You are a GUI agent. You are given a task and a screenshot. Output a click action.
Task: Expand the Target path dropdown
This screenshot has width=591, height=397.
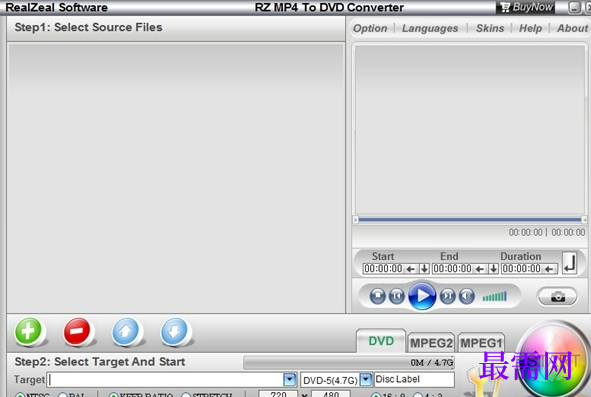pyautogui.click(x=289, y=379)
